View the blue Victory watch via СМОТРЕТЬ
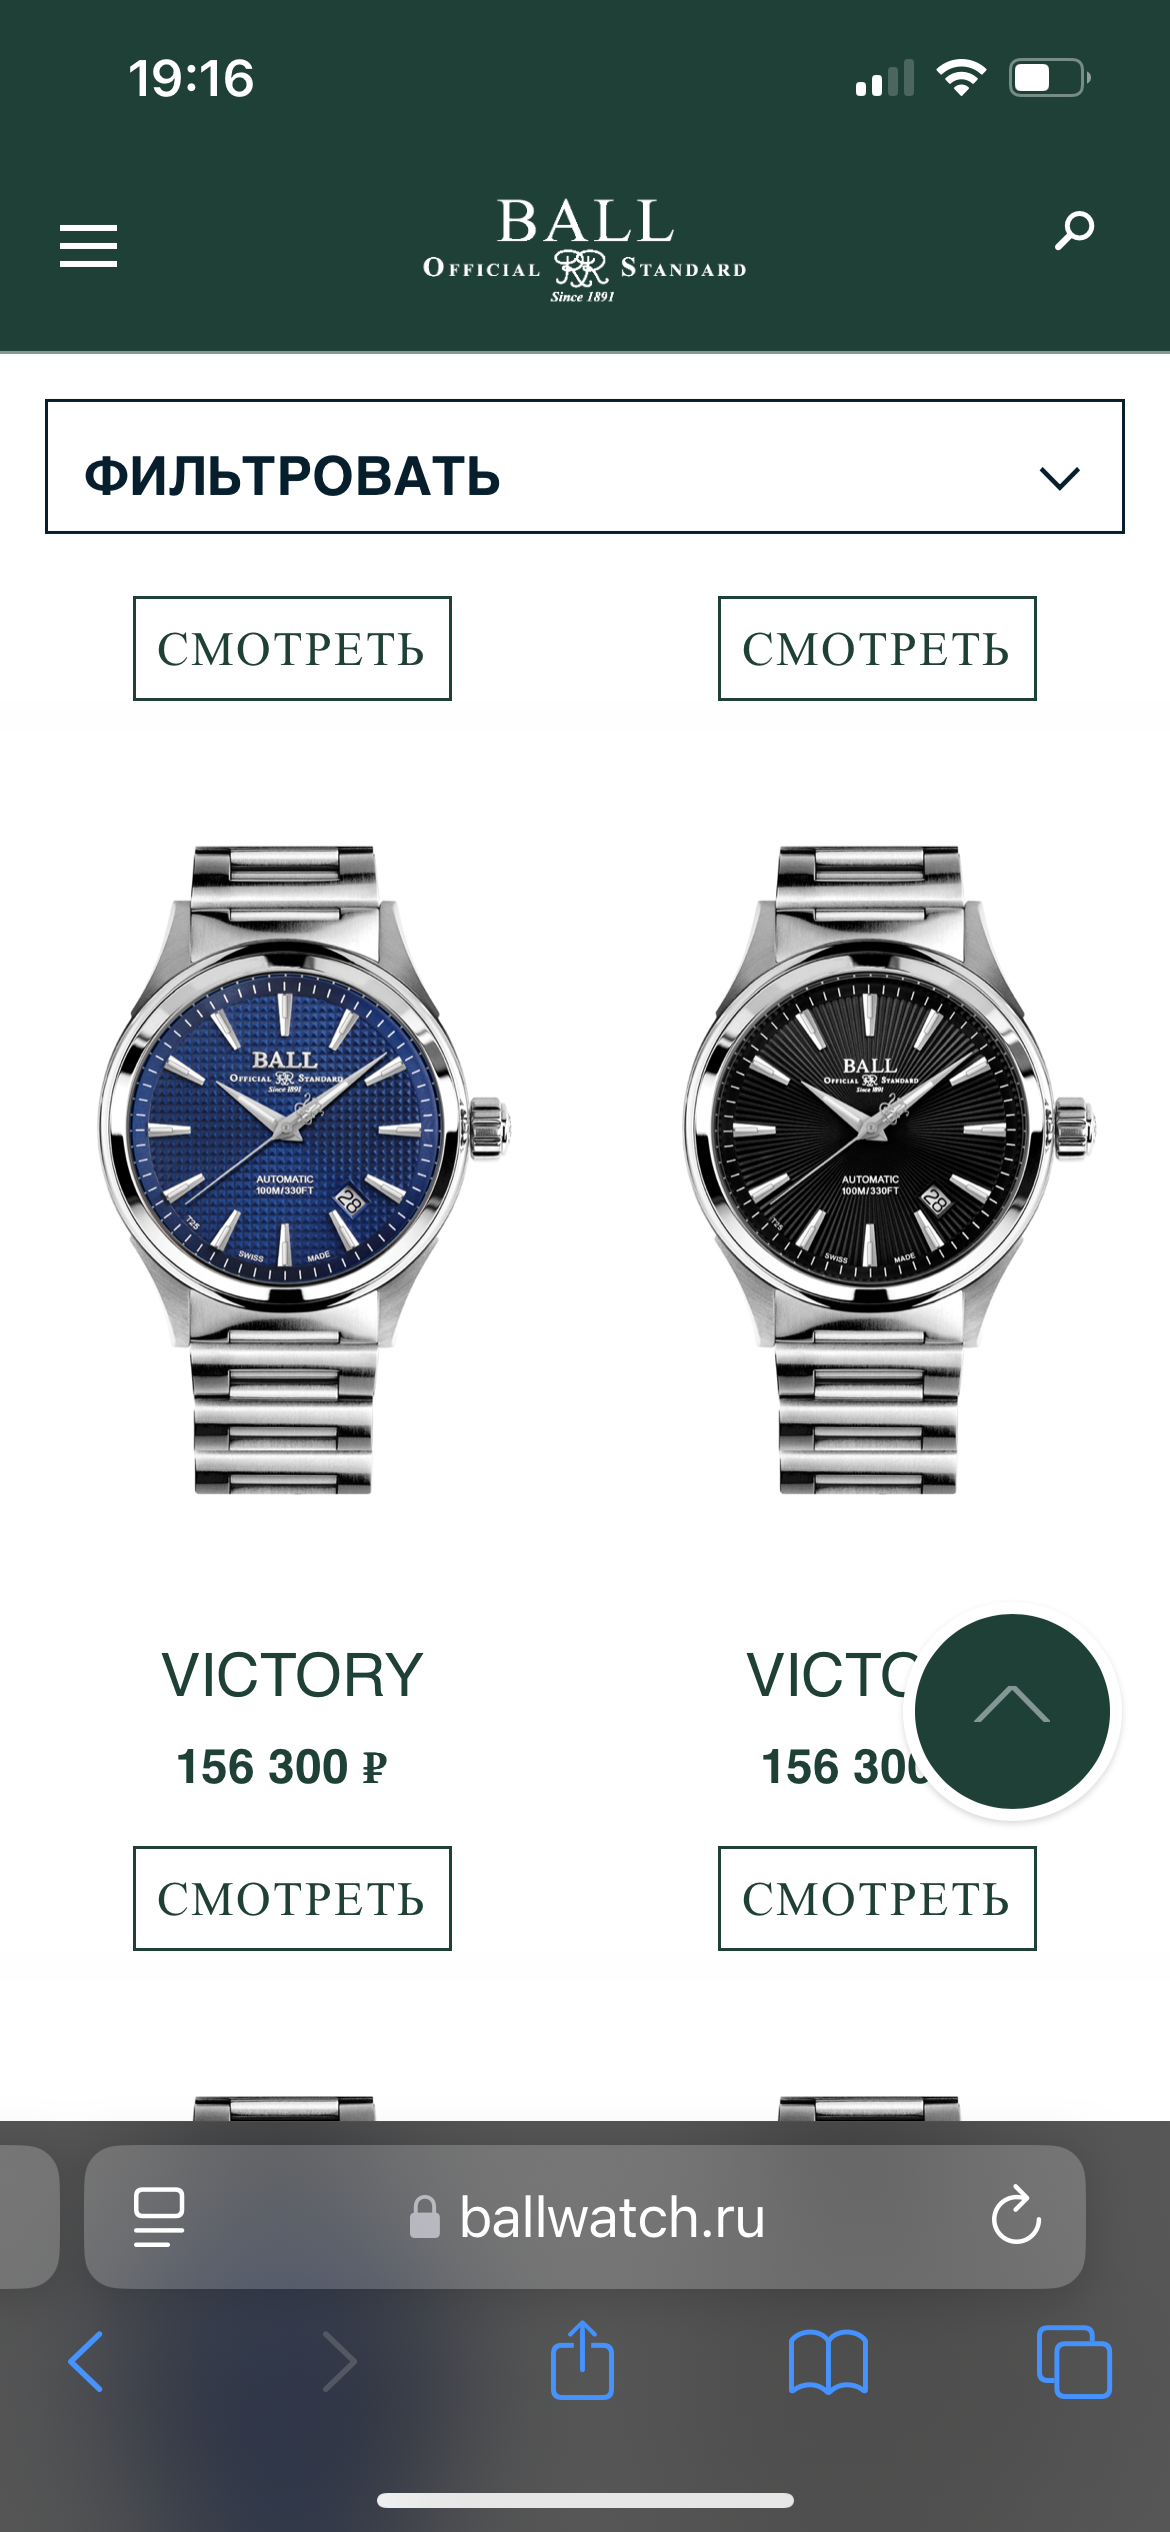 292,1898
